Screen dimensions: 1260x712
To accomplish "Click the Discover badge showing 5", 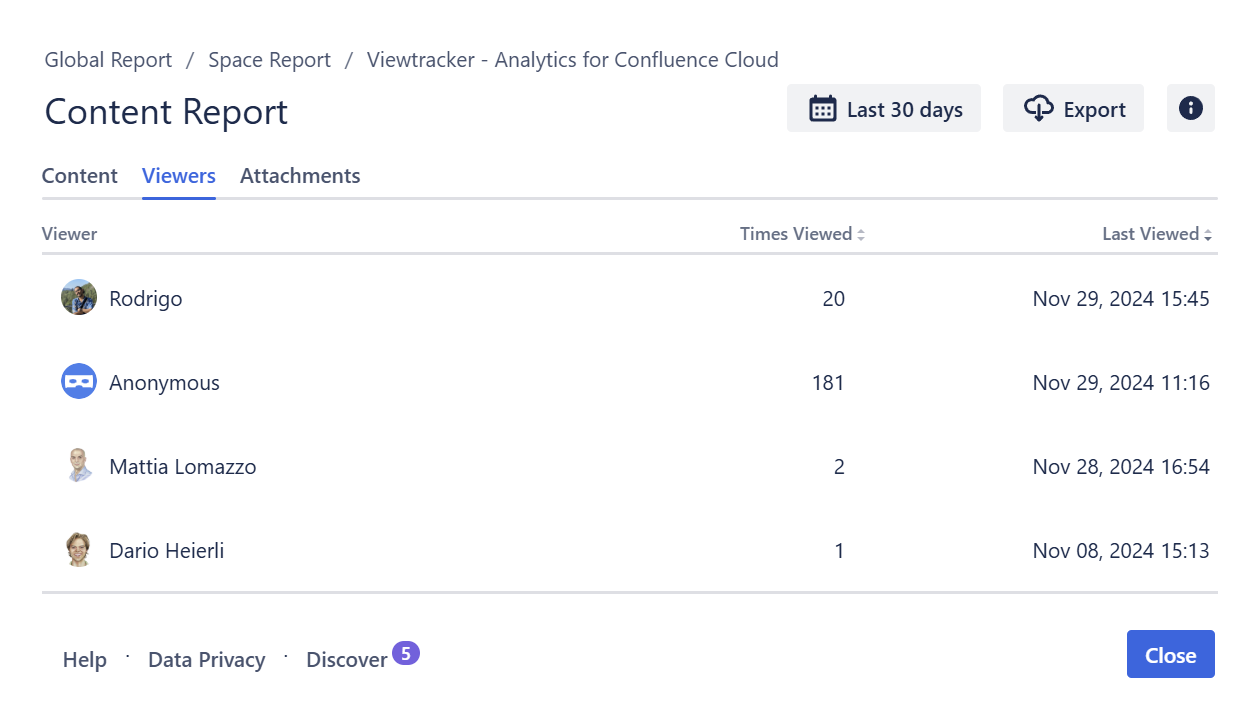I will 405,653.
